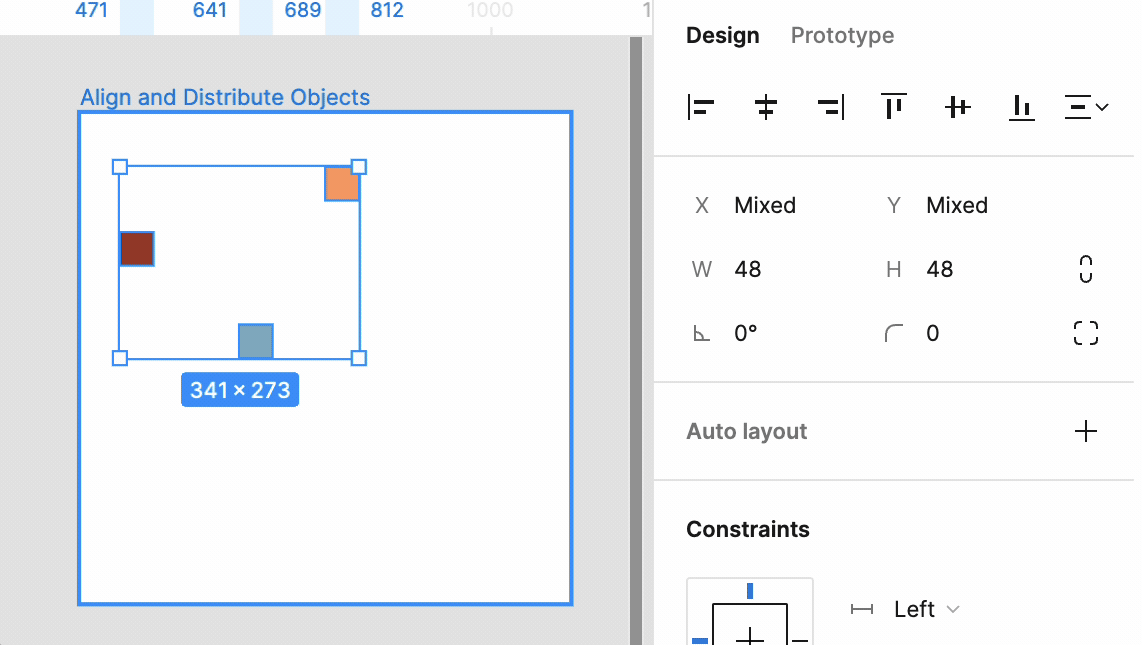Open the independent corner radius control
1142x645 pixels.
tap(1085, 333)
